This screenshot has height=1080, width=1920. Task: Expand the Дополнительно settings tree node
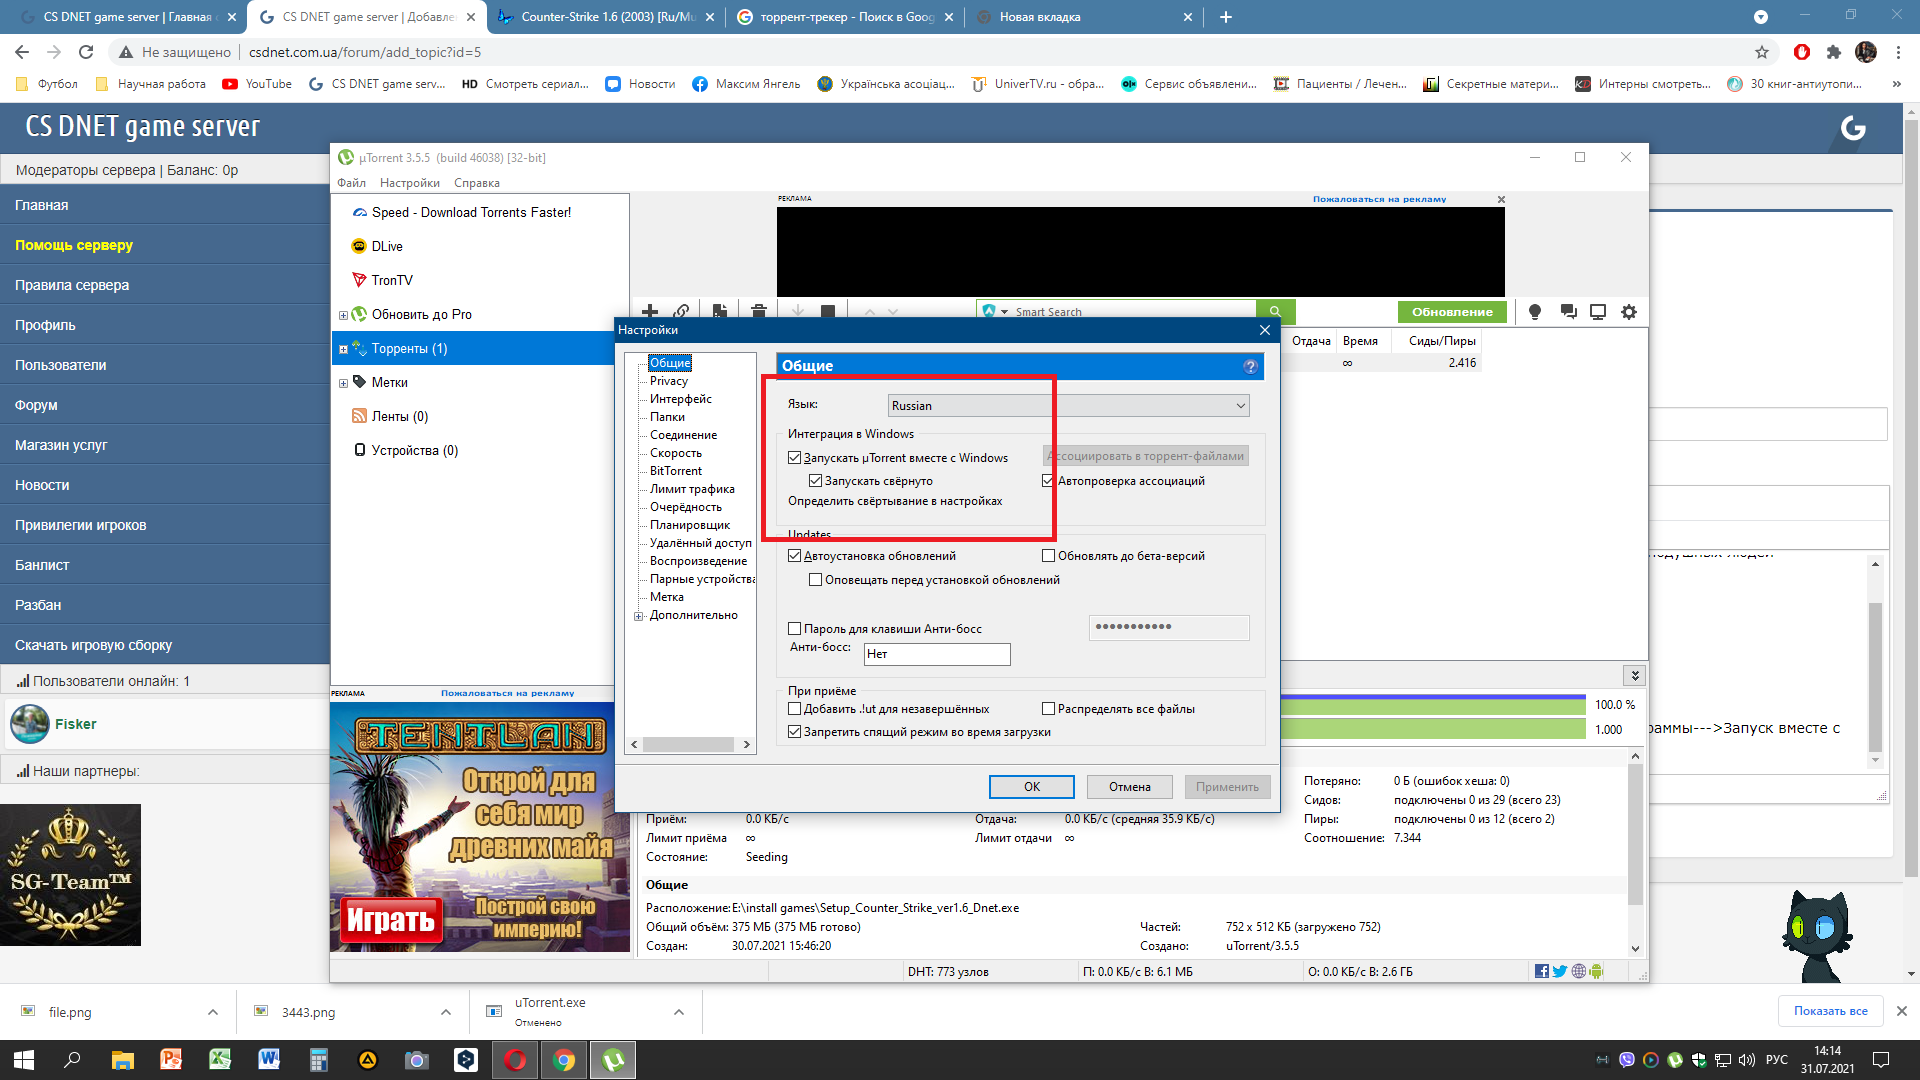[x=638, y=616]
